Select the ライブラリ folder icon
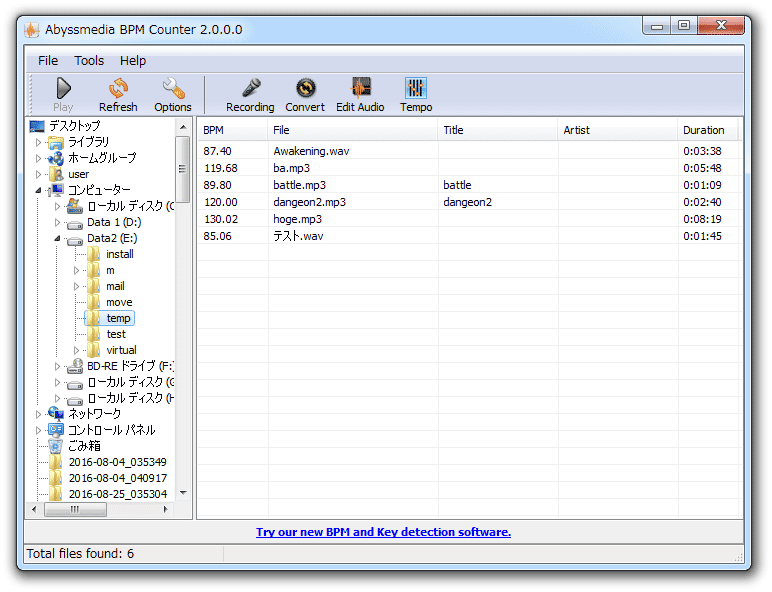Viewport: 772px width, 592px height. tap(56, 143)
